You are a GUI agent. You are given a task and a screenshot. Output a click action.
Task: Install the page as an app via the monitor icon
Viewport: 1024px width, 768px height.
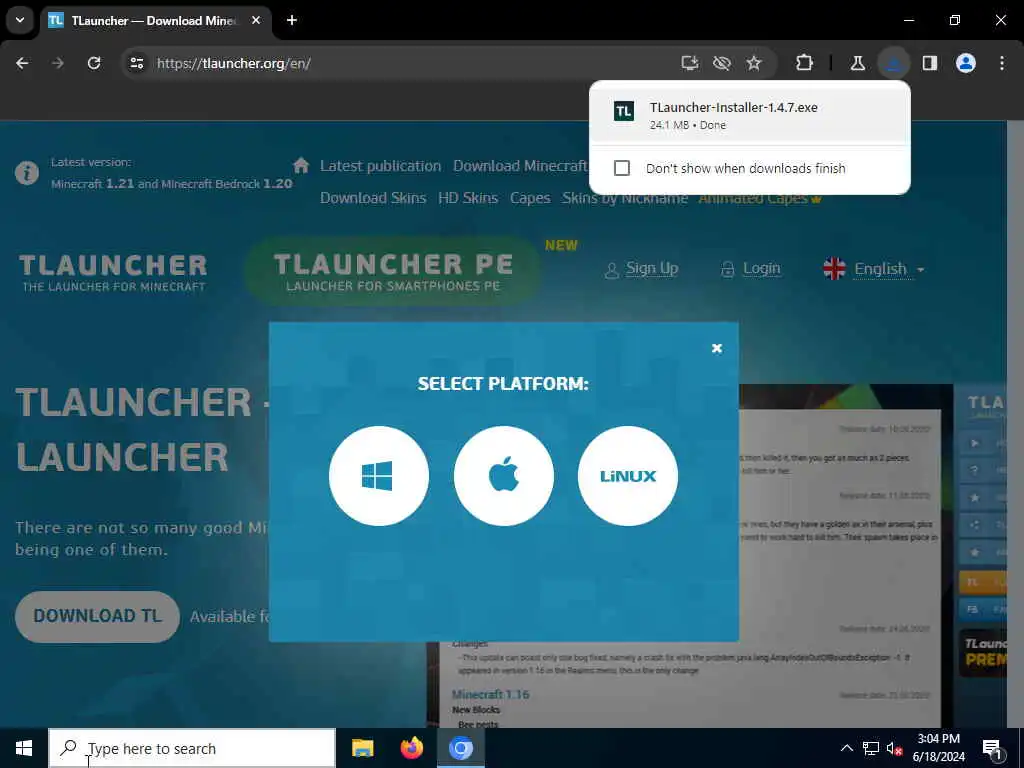[x=690, y=63]
